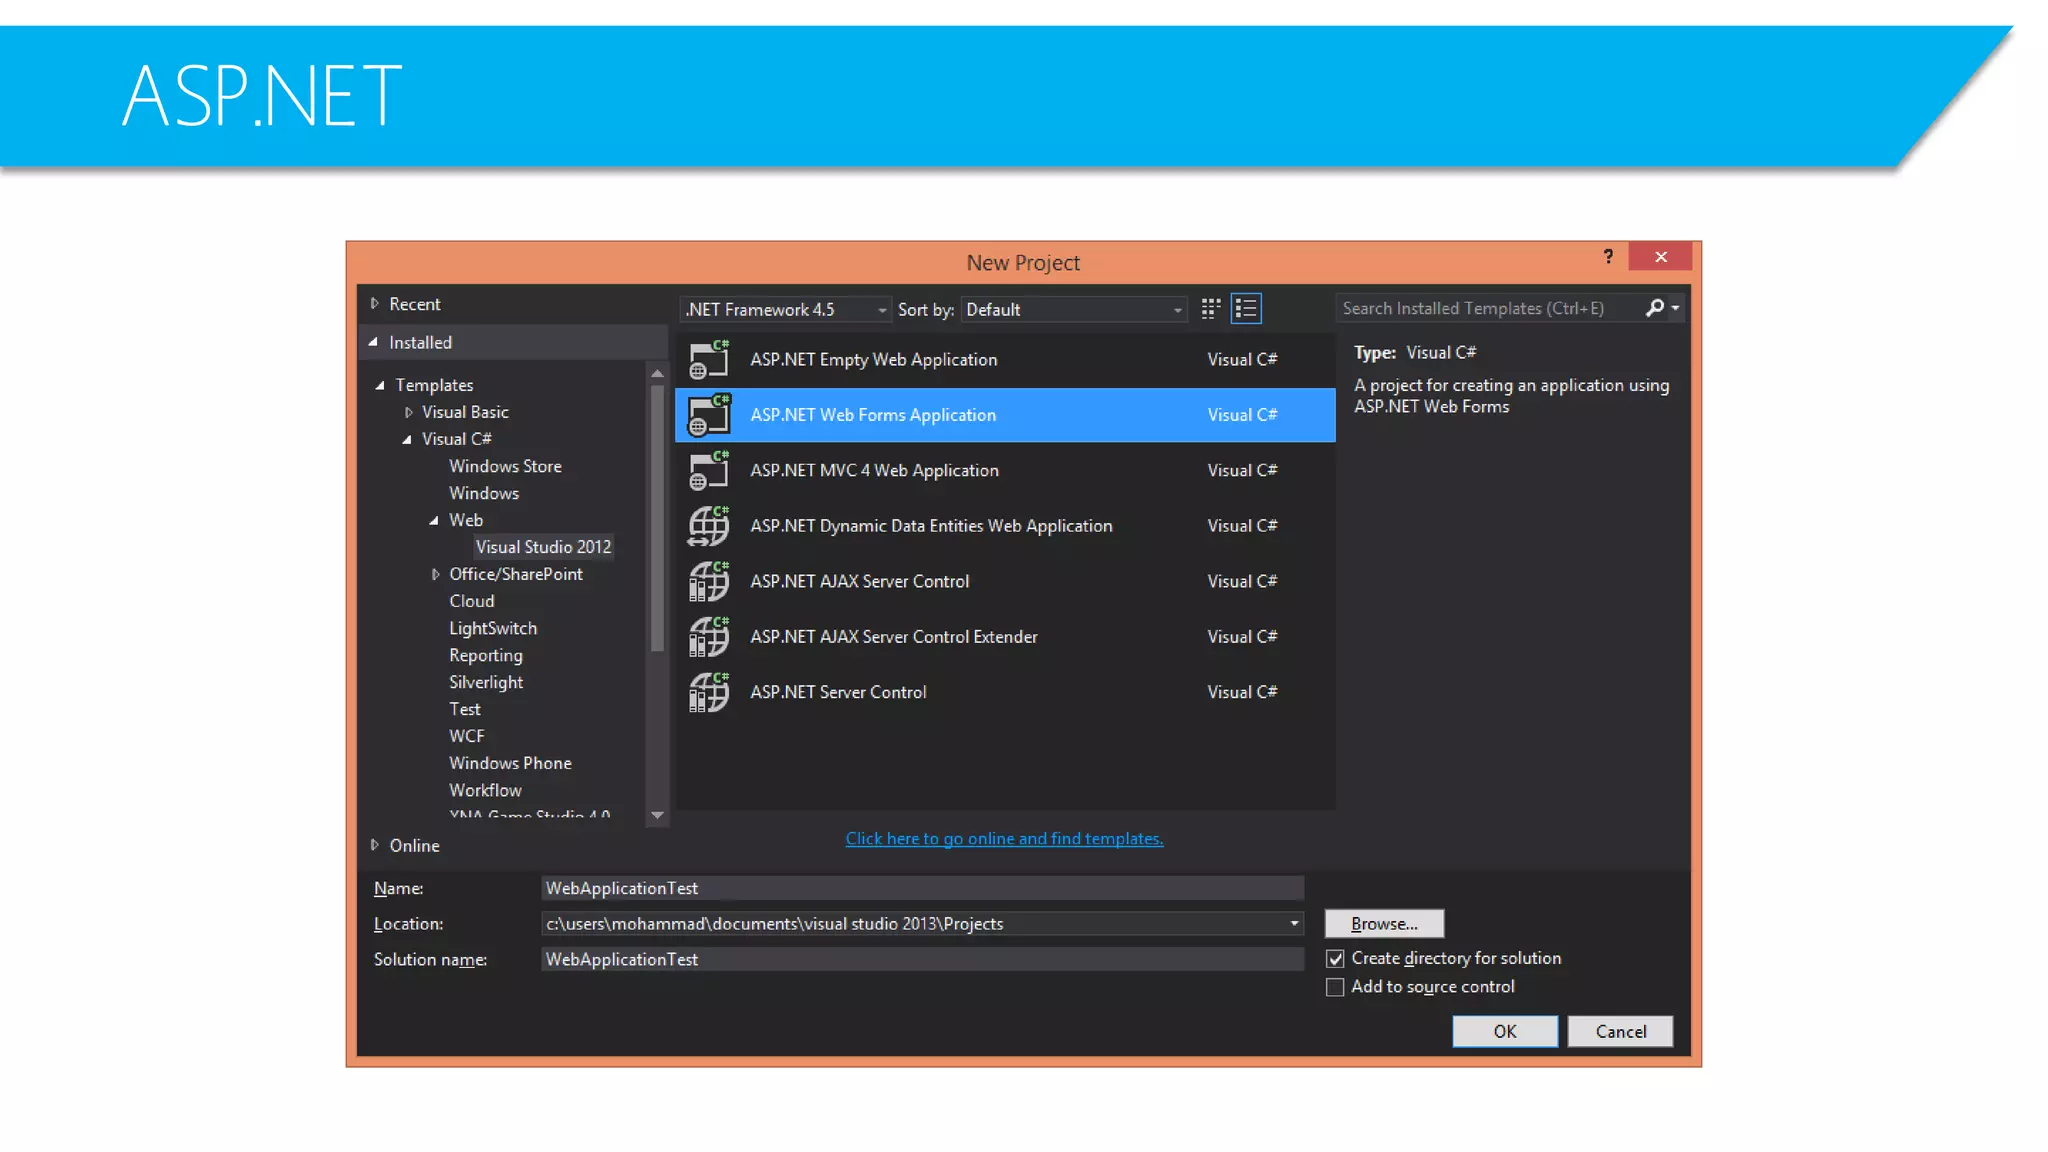The height and width of the screenshot is (1152, 2048).
Task: Collapse the Visual C# node arrow
Action: (x=407, y=439)
